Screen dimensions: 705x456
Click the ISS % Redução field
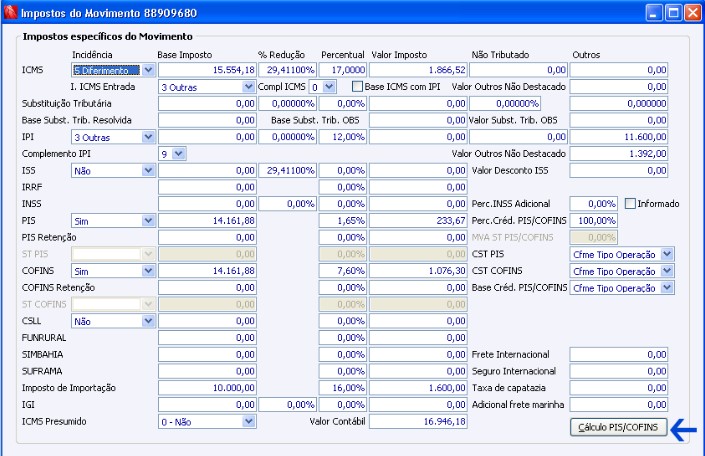point(287,170)
